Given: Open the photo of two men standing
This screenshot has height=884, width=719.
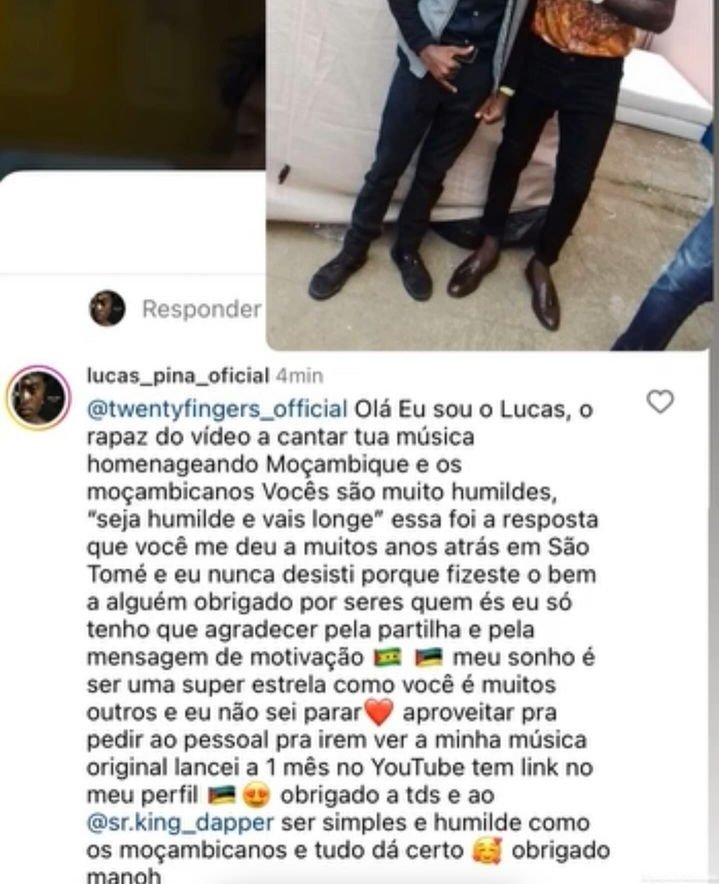Looking at the screenshot, I should [489, 174].
